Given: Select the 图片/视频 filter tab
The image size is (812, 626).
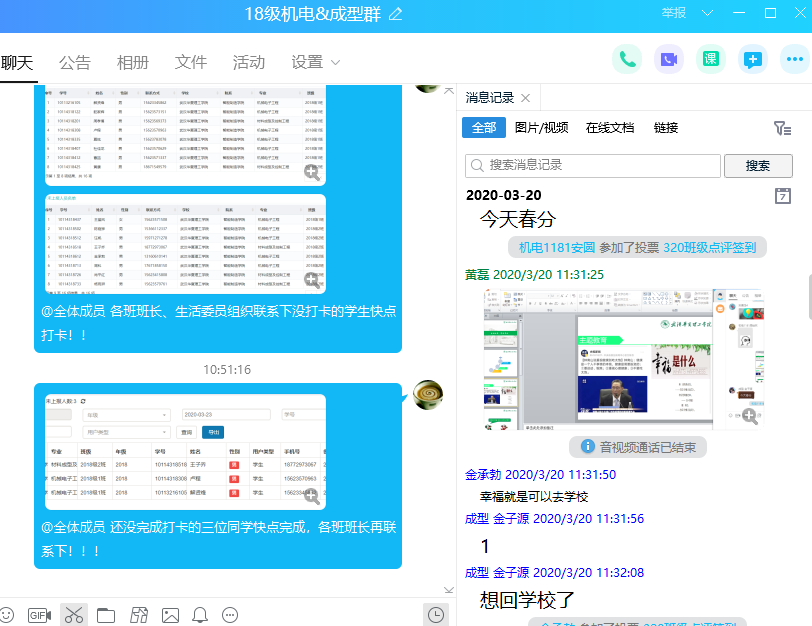Looking at the screenshot, I should pyautogui.click(x=541, y=128).
